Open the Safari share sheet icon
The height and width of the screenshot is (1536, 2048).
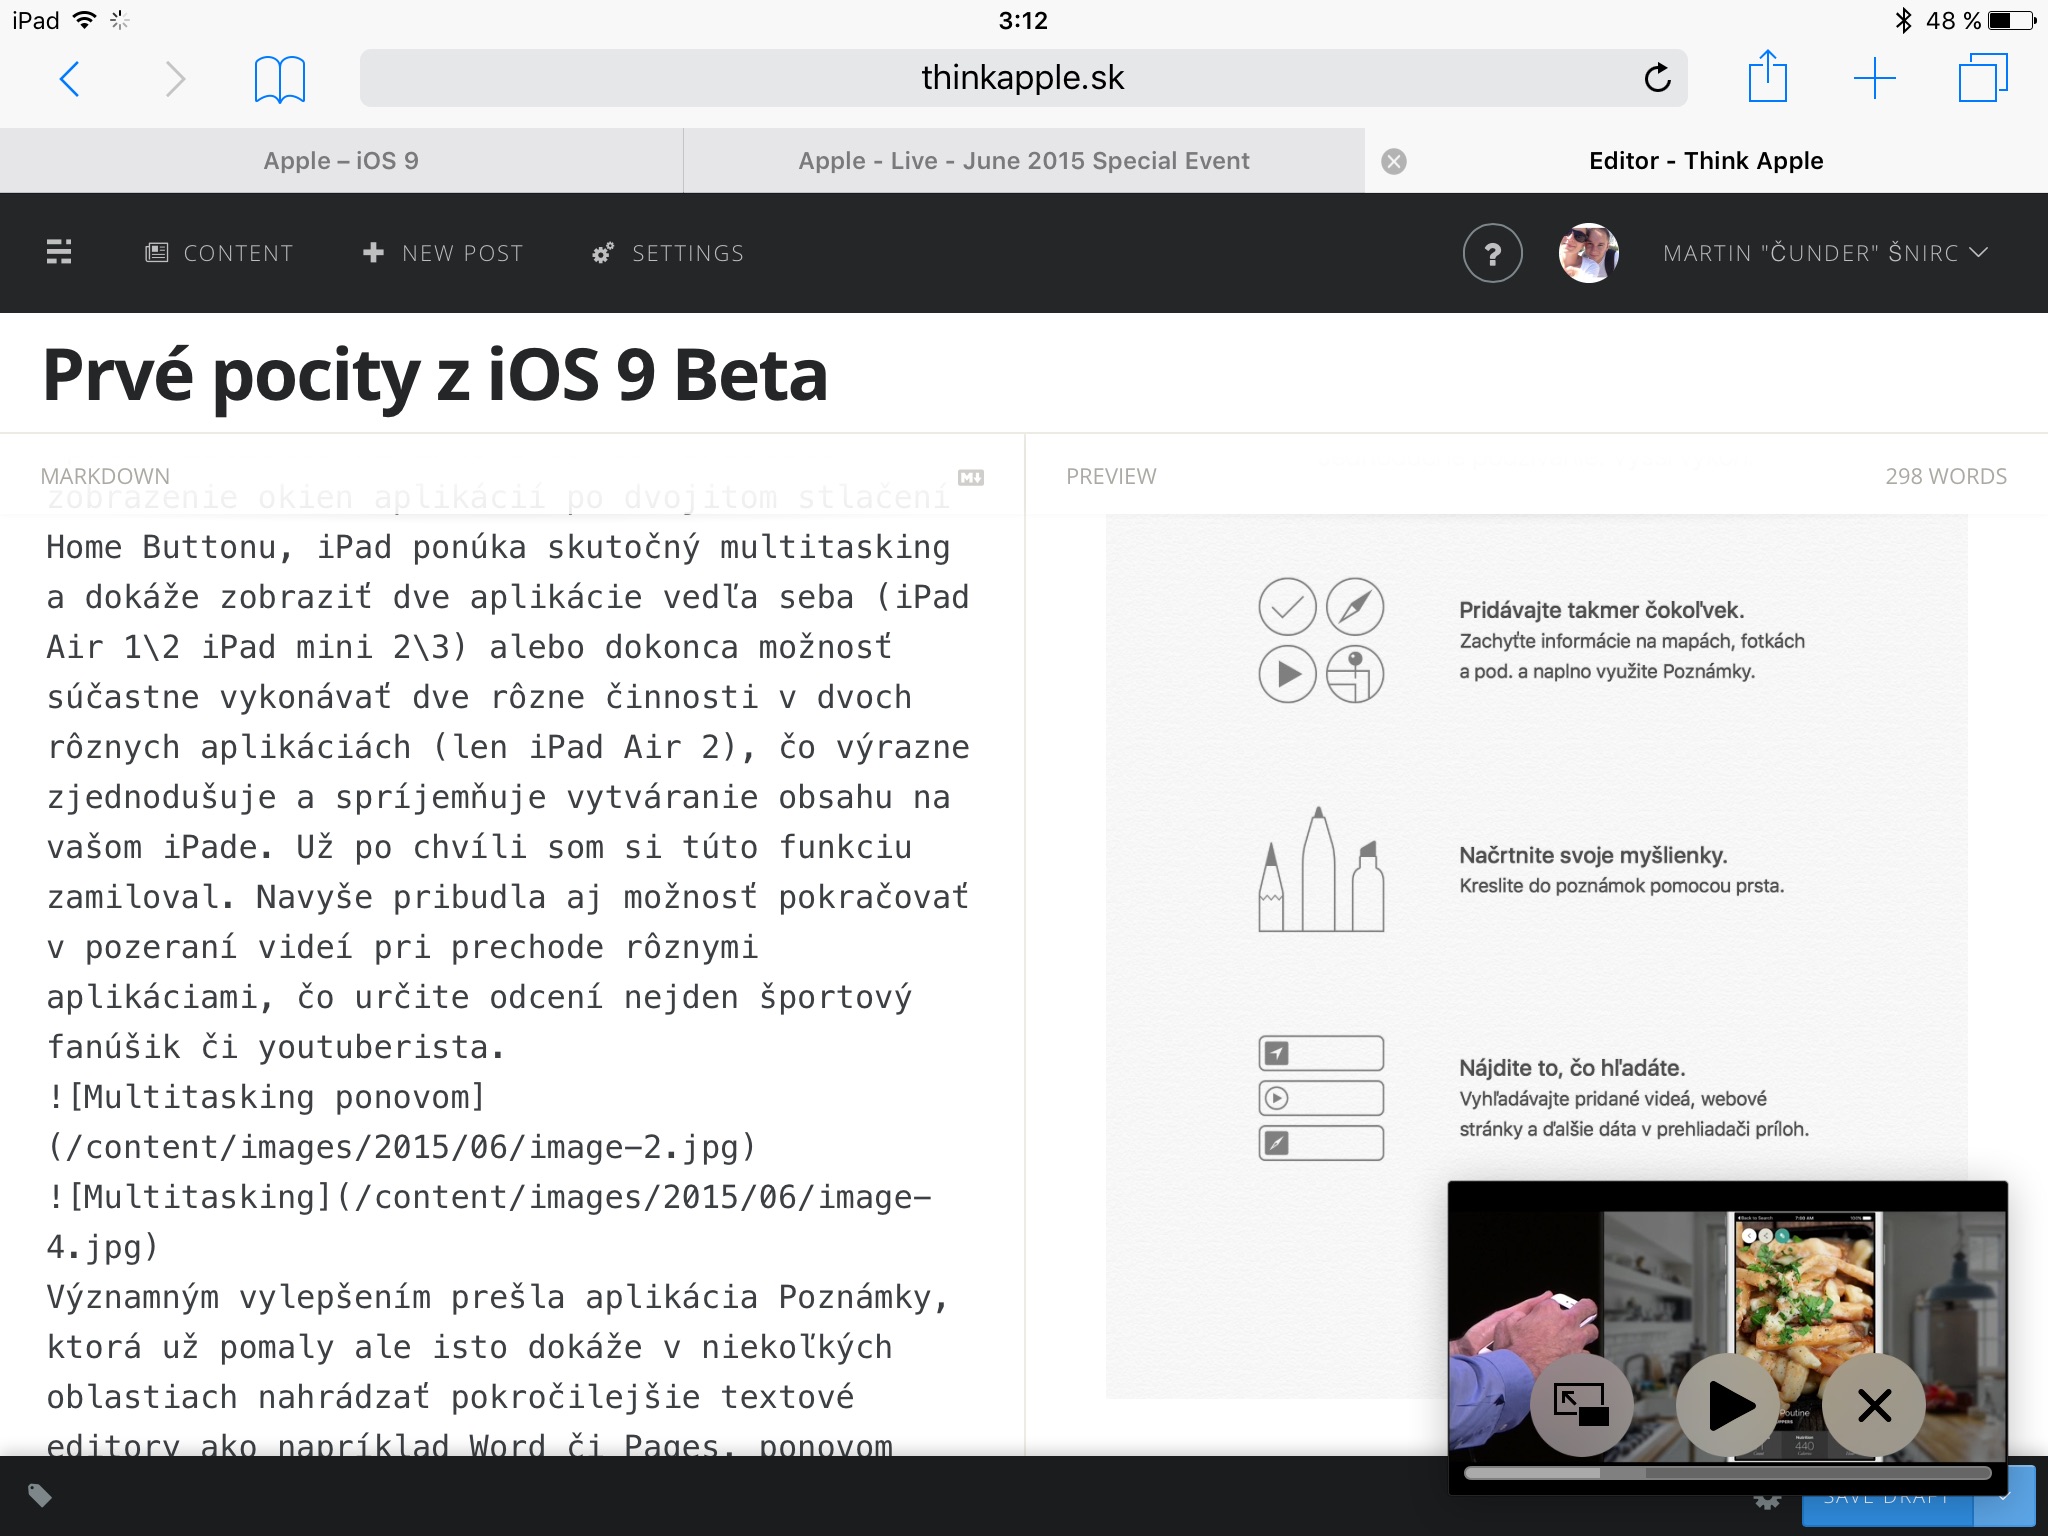[x=1767, y=77]
